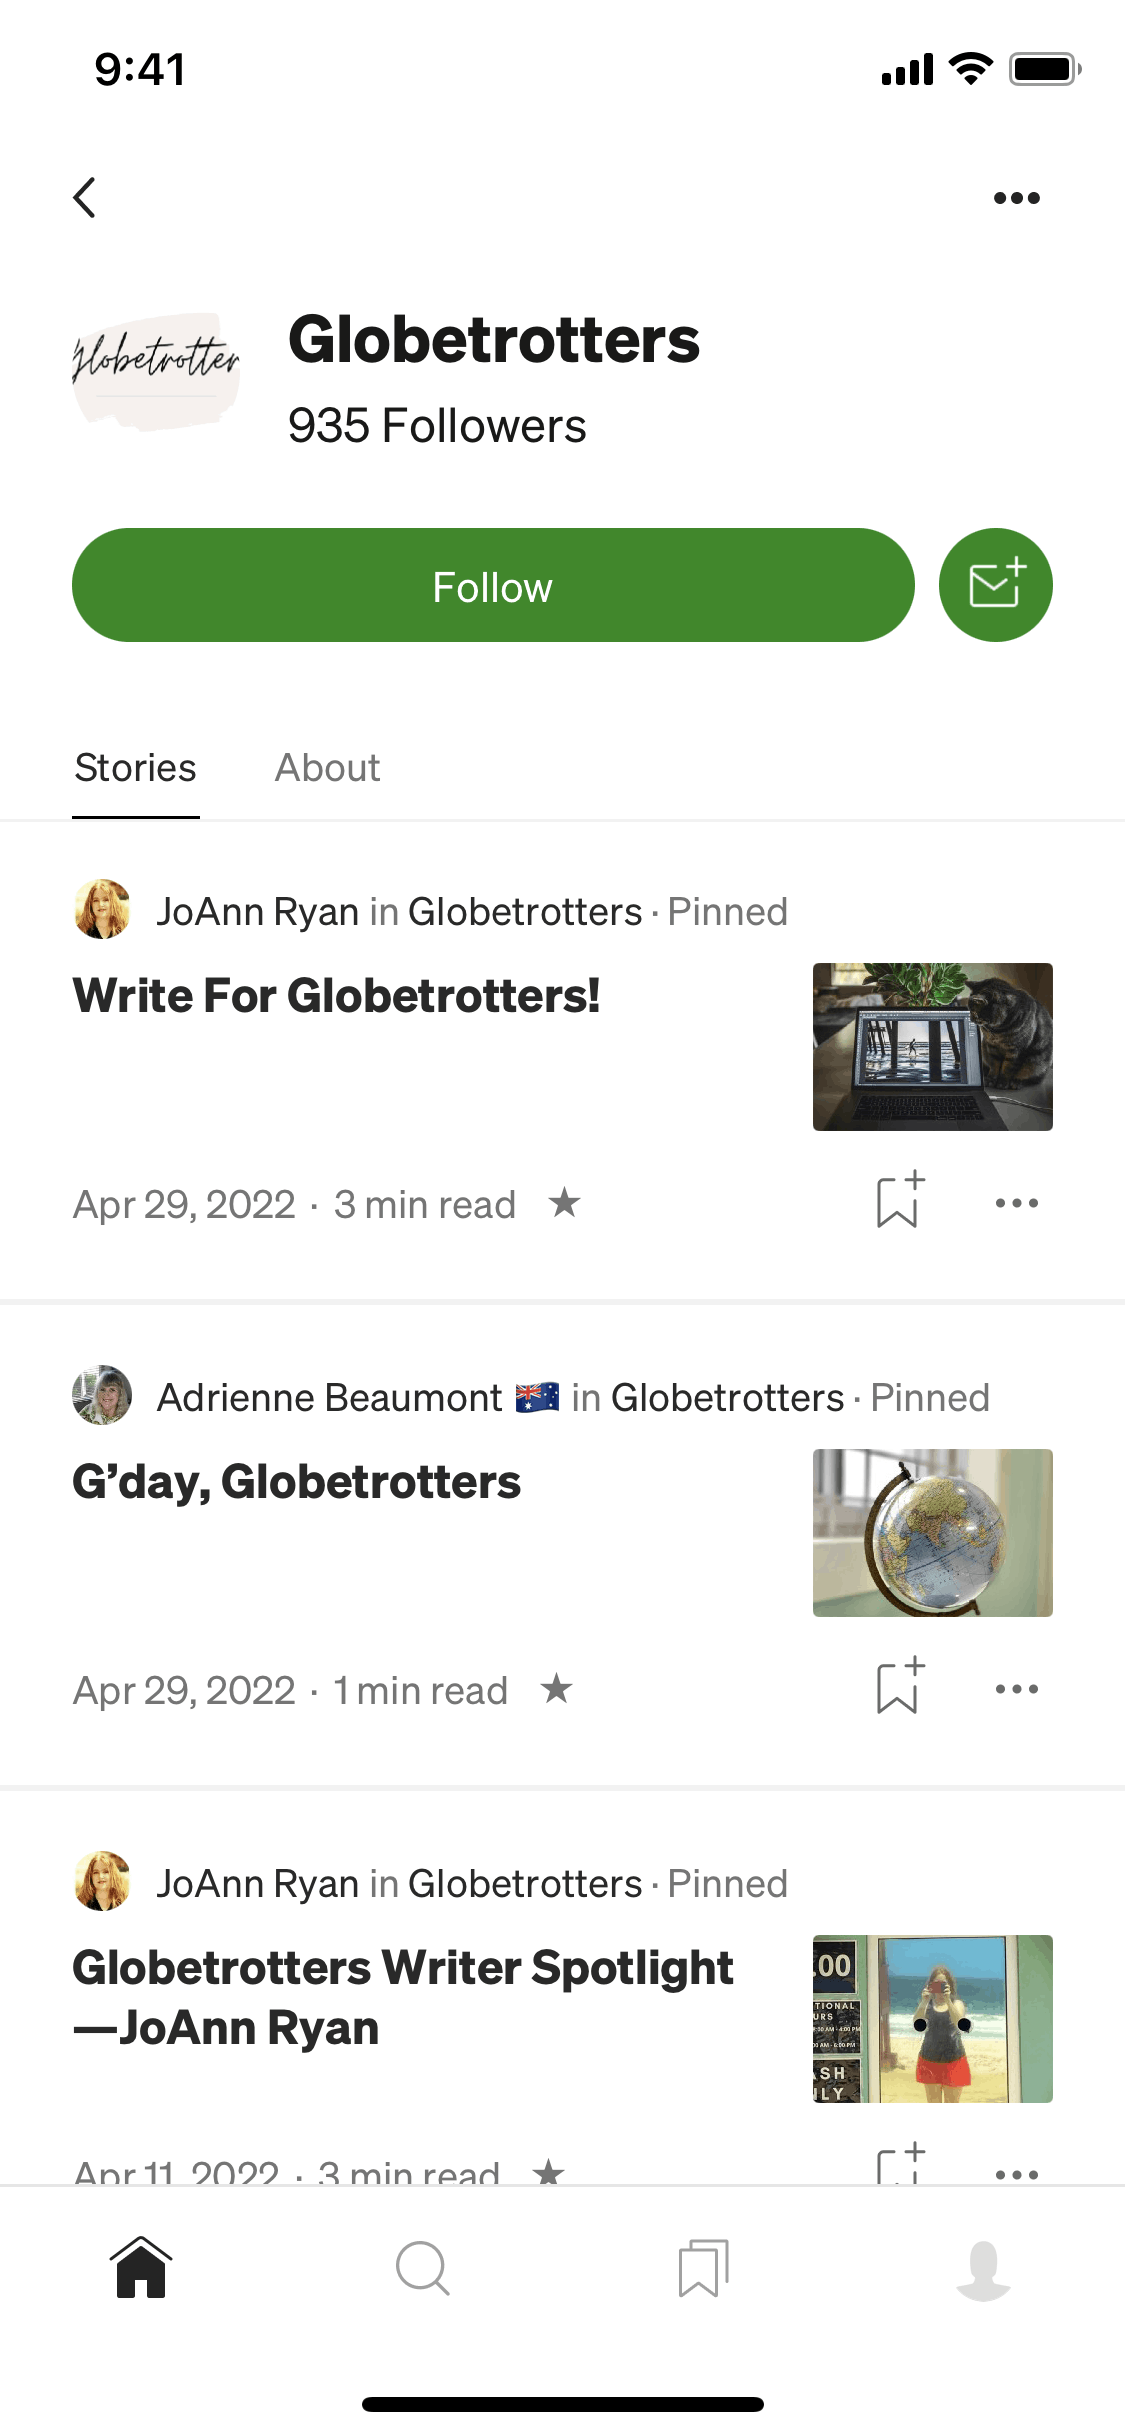1125x2436 pixels.
Task: Tap the back arrow icon
Action: pos(86,198)
